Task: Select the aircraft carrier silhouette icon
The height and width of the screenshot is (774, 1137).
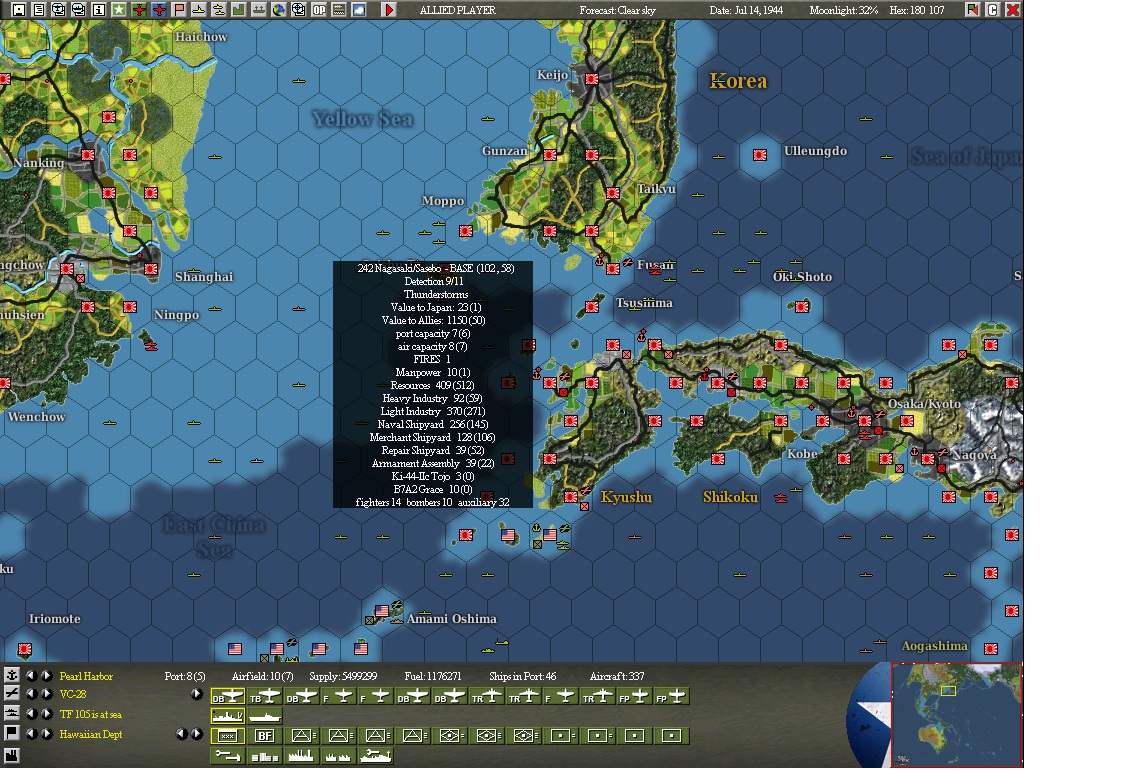Action: (x=265, y=716)
